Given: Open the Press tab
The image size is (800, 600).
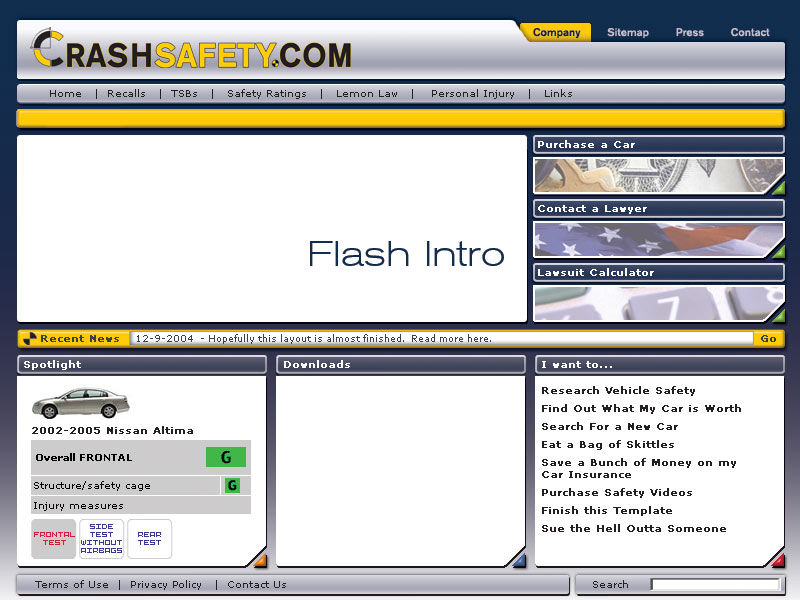Looking at the screenshot, I should (x=689, y=33).
